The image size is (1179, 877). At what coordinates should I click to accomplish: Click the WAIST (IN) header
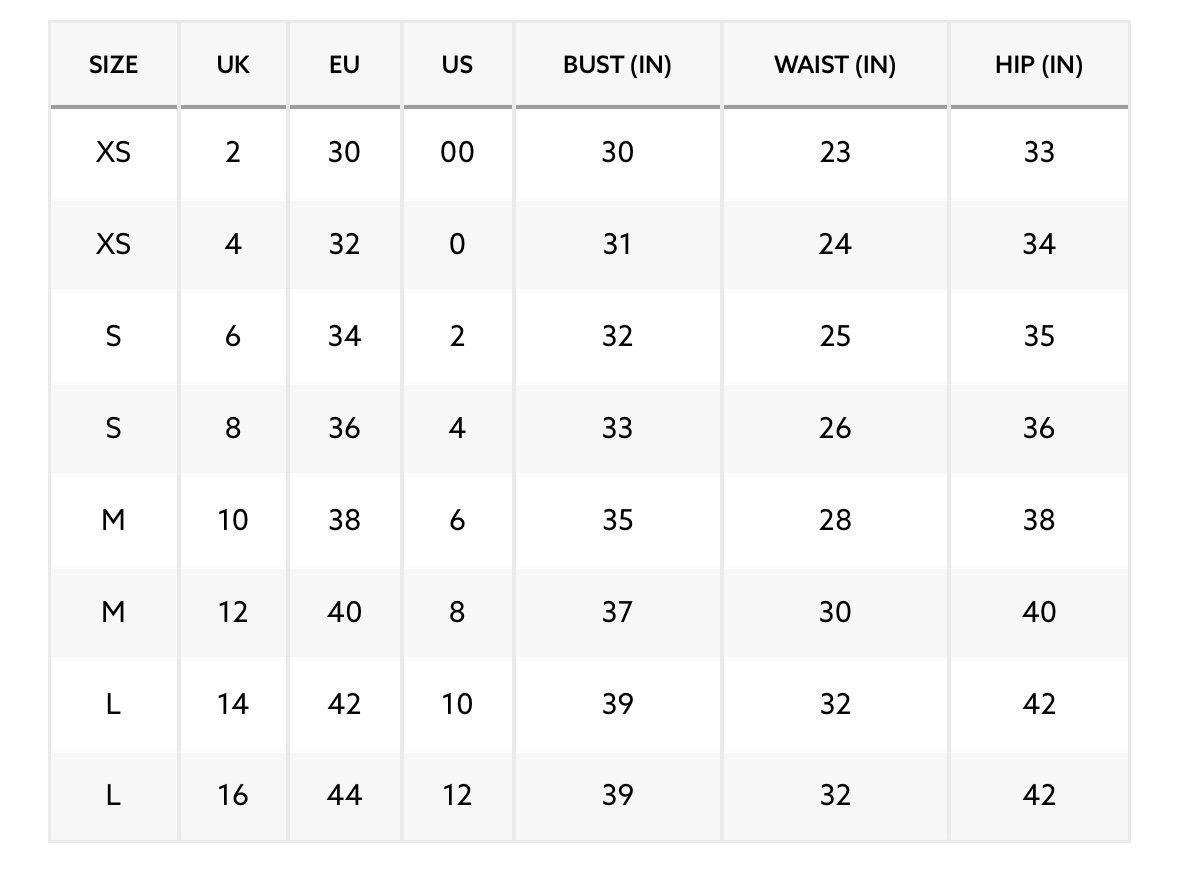(x=835, y=65)
